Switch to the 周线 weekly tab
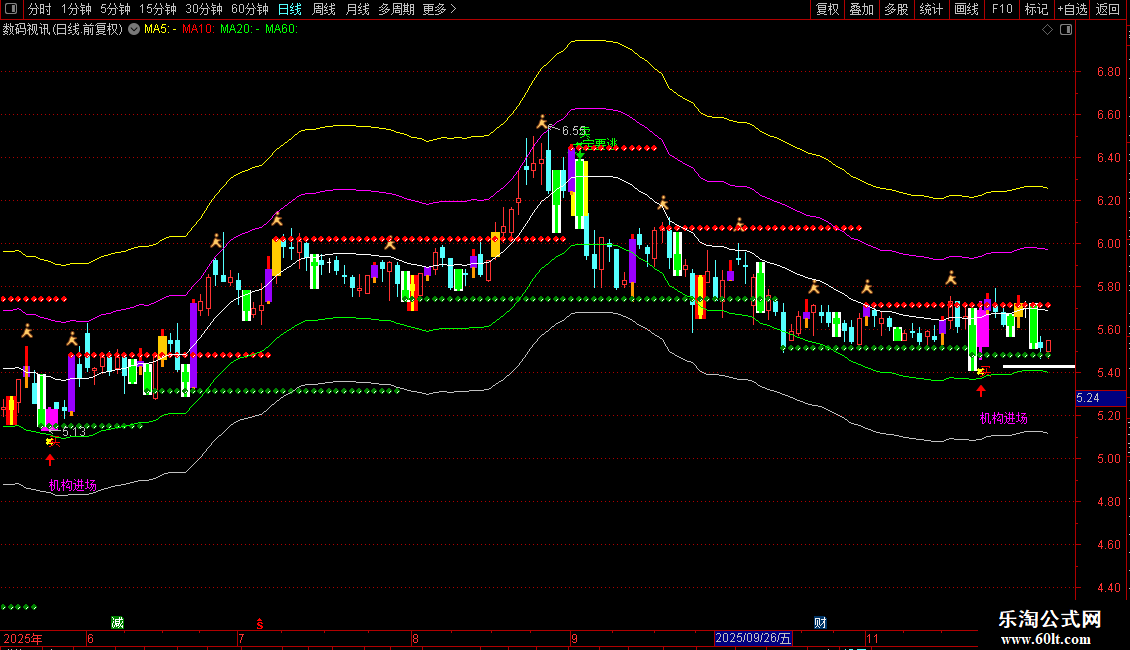1130x650 pixels. [324, 10]
